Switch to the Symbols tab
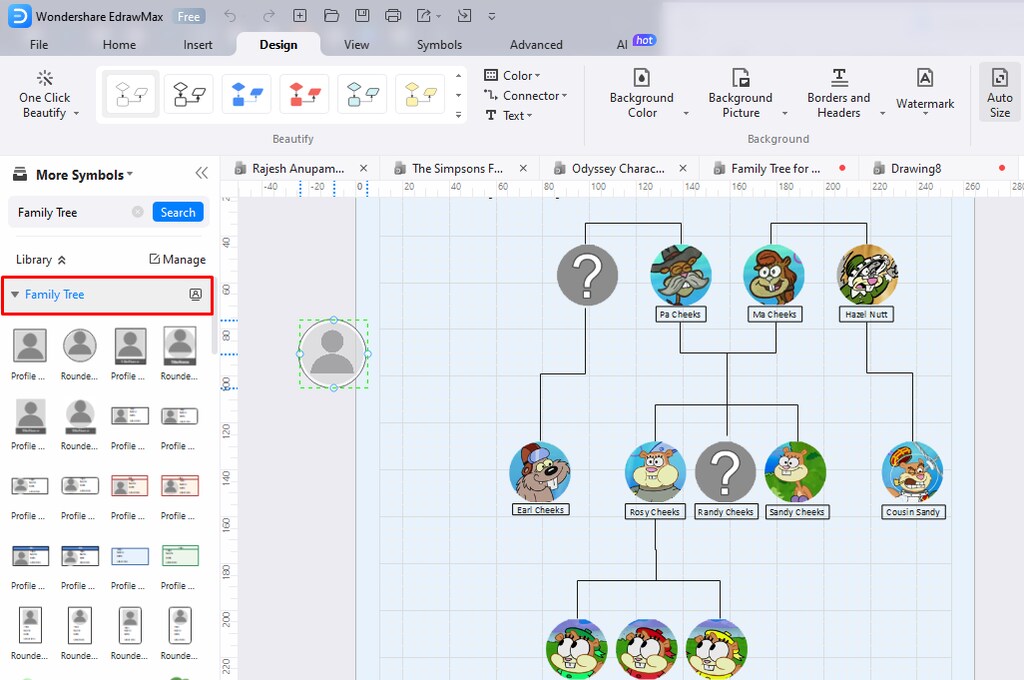Screen dimensions: 1024x680 pos(440,44)
